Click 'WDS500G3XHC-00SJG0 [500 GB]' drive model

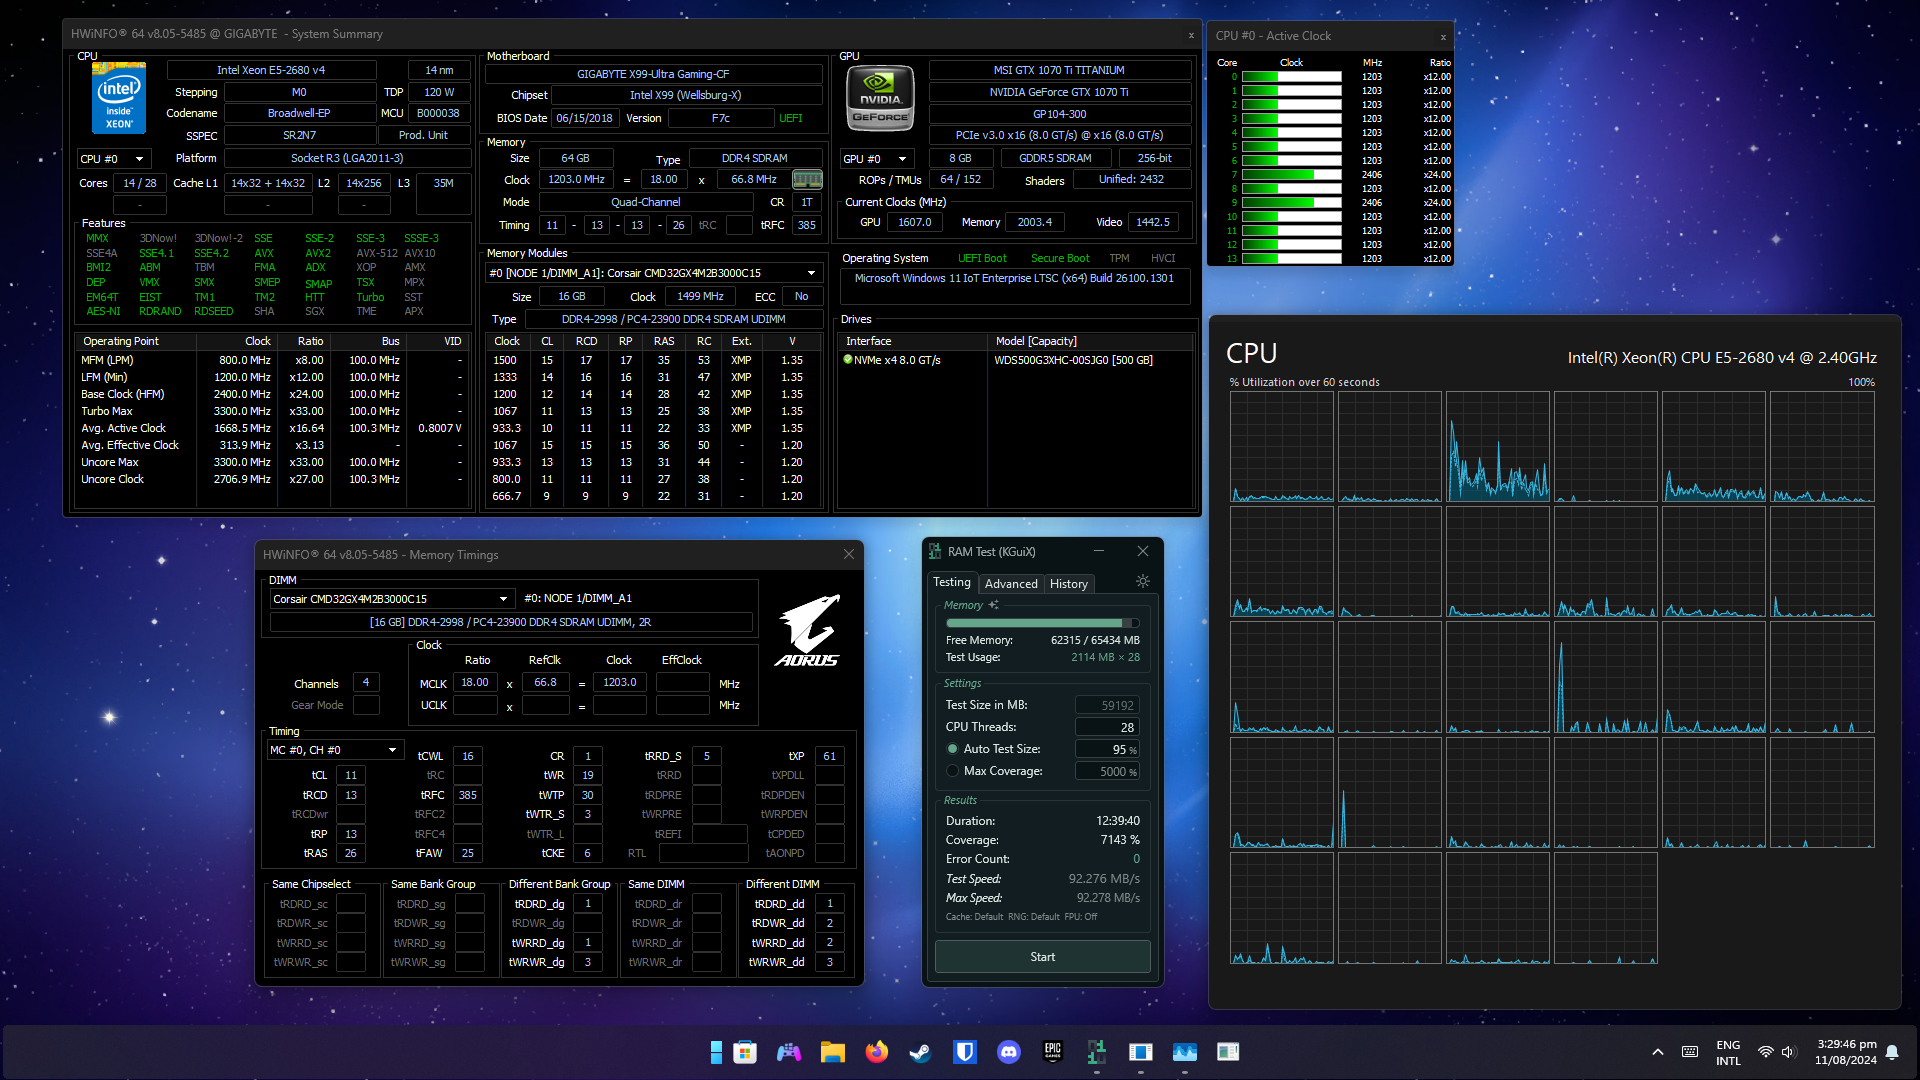tap(1073, 360)
